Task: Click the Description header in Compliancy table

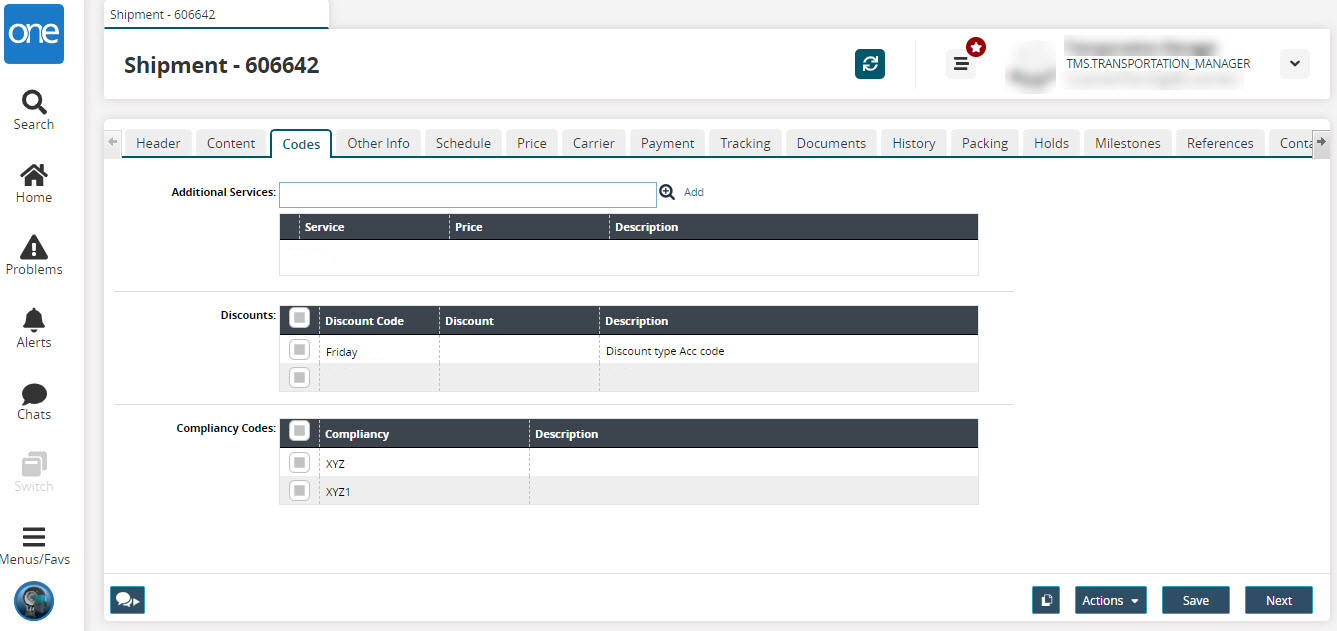Action: (x=754, y=434)
